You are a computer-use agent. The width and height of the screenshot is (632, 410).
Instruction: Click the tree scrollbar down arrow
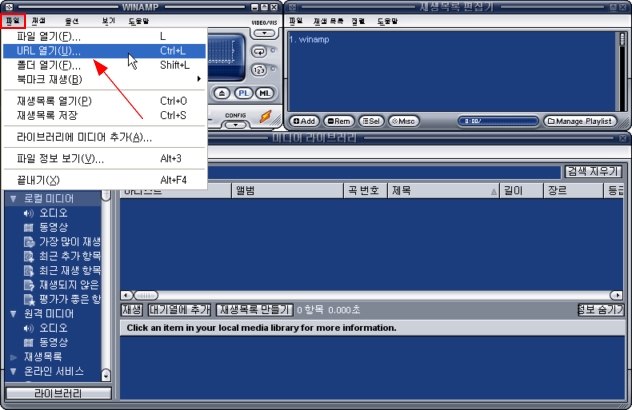pos(106,375)
